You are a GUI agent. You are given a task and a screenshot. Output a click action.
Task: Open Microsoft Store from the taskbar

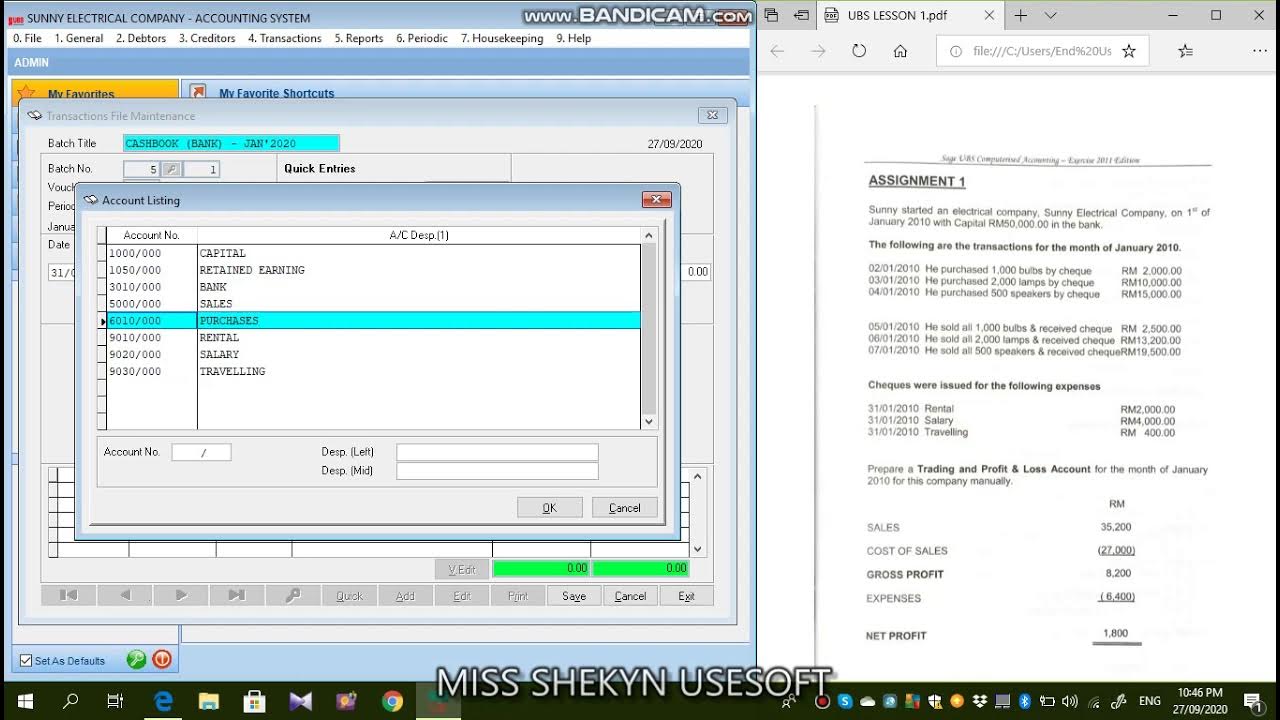[254, 701]
